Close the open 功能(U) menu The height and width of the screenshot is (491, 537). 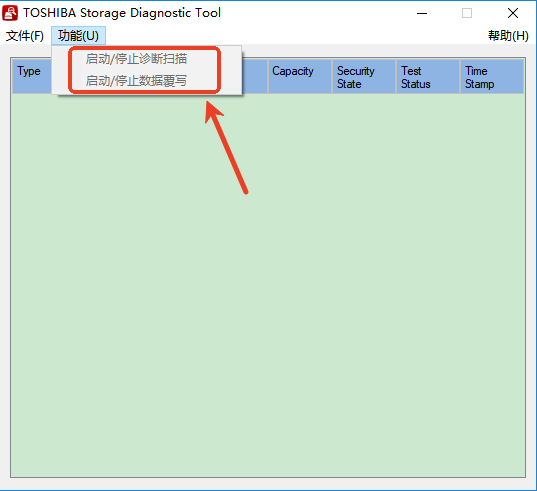(x=78, y=36)
